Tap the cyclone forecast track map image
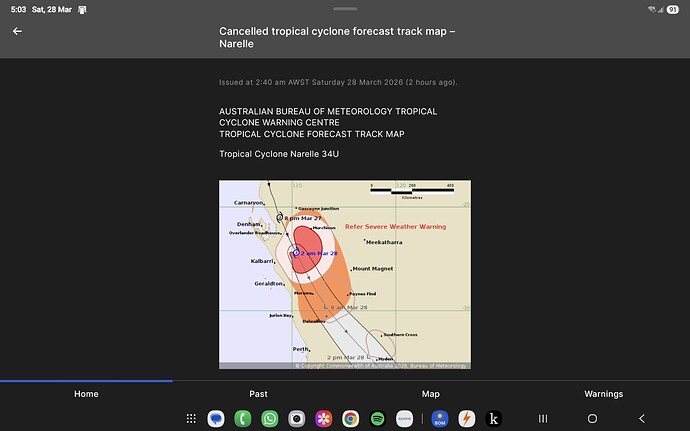This screenshot has width=690, height=431. pos(345,274)
